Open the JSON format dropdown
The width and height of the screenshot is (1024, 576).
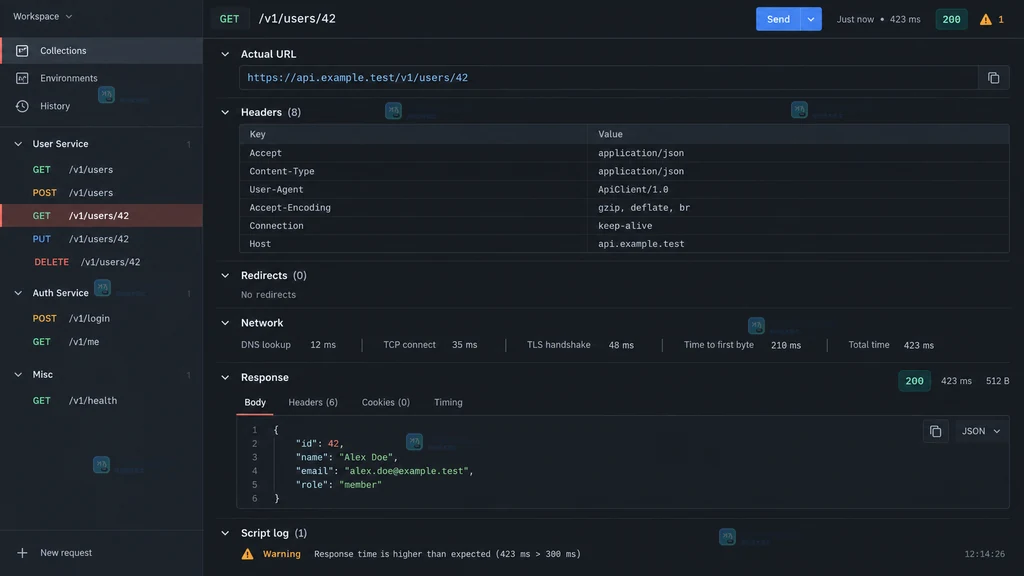point(981,431)
